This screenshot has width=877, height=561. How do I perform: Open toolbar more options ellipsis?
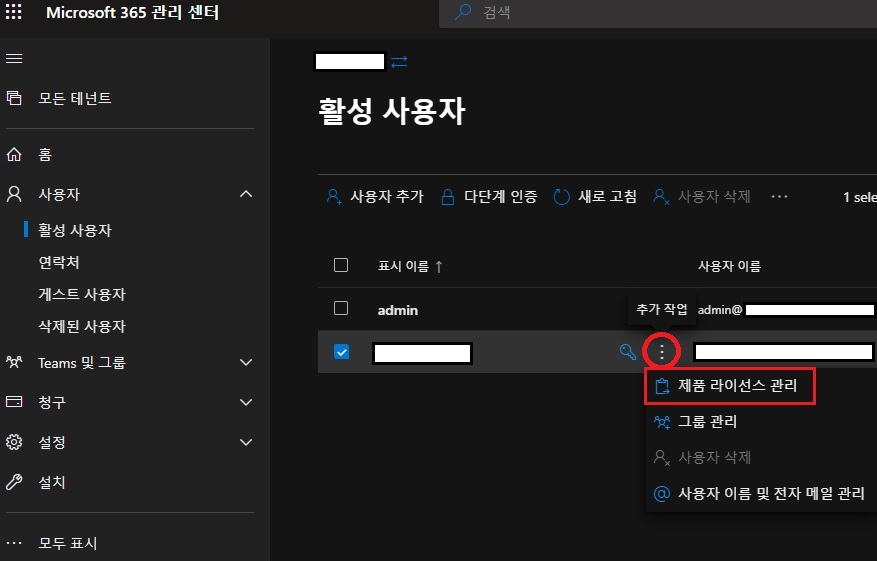(779, 196)
